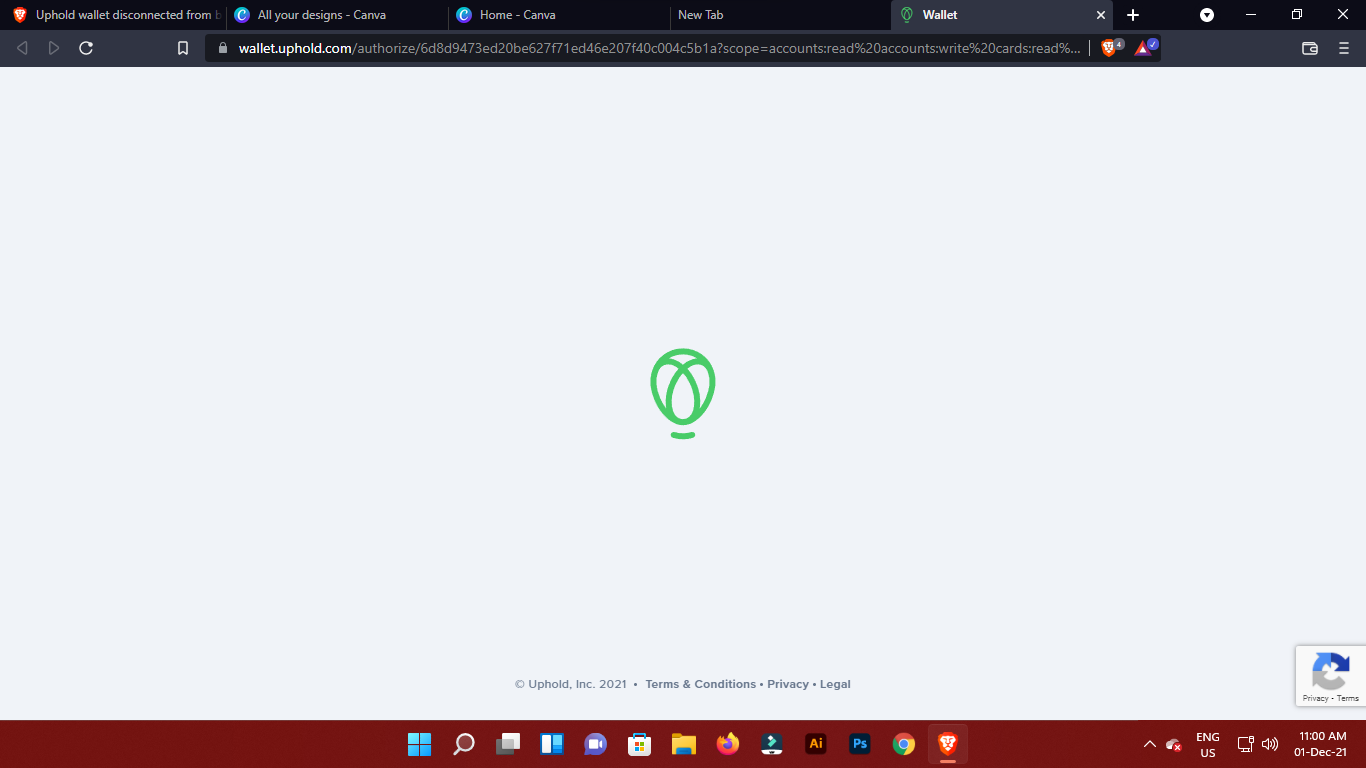Focus the wallet.uphold.com address bar
1366x768 pixels.
coord(660,48)
